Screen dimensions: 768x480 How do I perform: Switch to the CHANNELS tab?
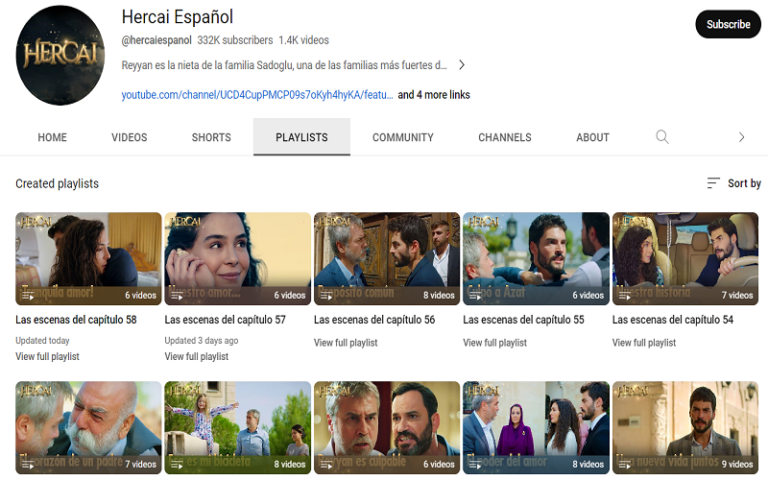tap(505, 138)
